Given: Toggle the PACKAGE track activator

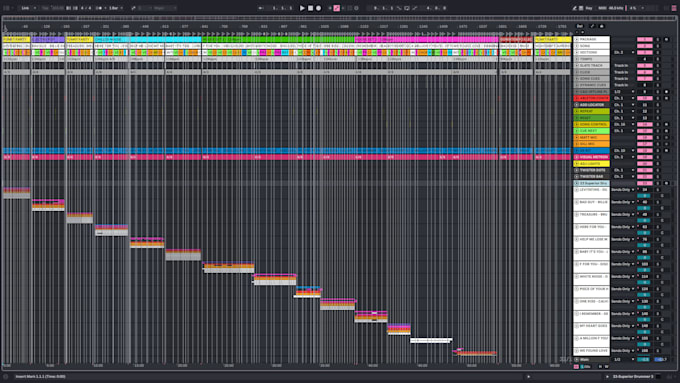Looking at the screenshot, I should pyautogui.click(x=645, y=39).
